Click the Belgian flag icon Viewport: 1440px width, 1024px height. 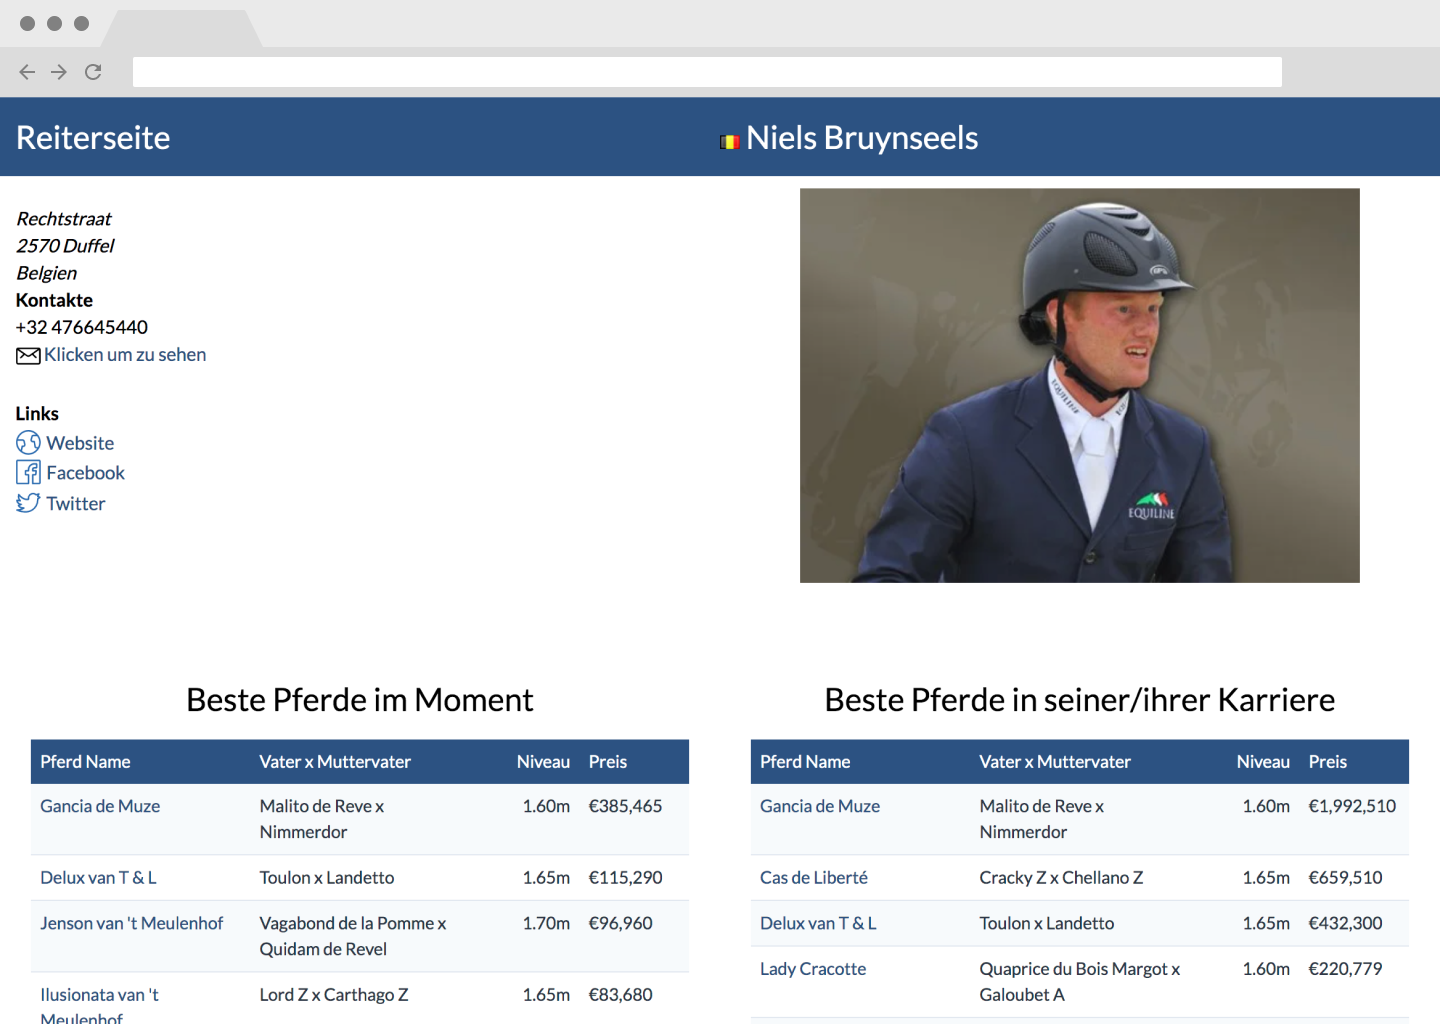pos(730,142)
